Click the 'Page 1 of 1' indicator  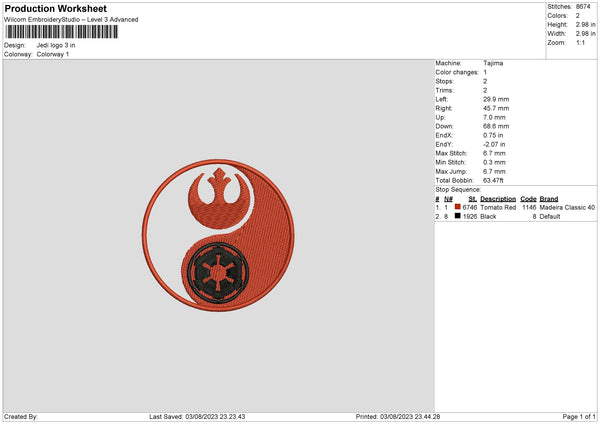click(x=579, y=417)
